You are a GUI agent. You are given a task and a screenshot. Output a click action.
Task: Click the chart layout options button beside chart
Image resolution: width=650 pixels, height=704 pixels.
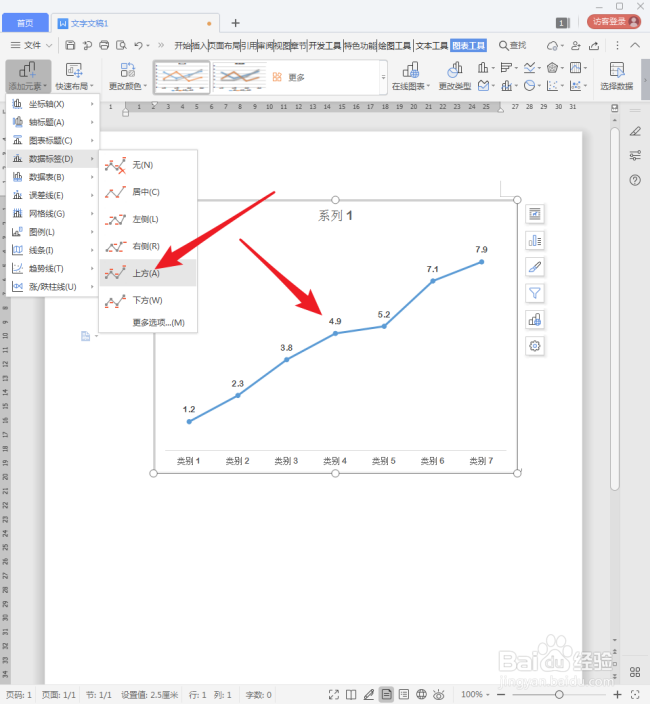pos(535,214)
